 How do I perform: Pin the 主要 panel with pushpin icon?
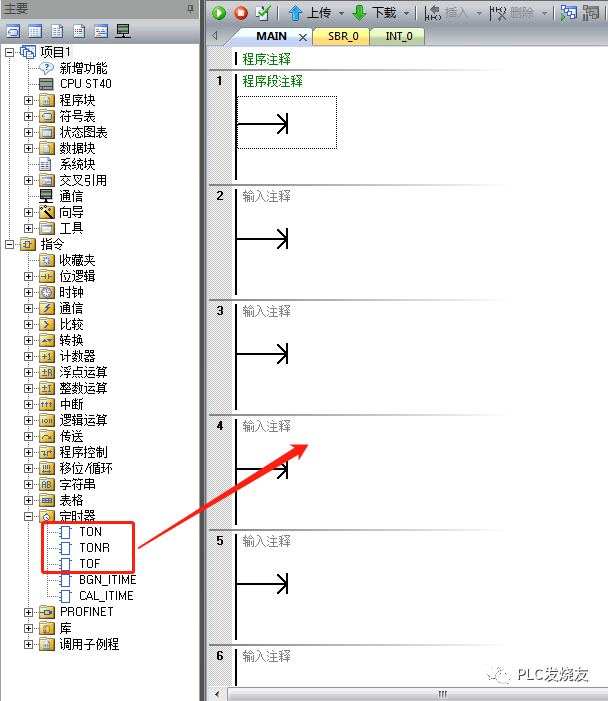tap(190, 9)
